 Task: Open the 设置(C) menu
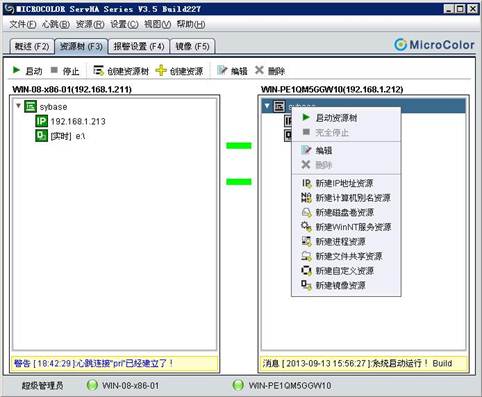(124, 24)
